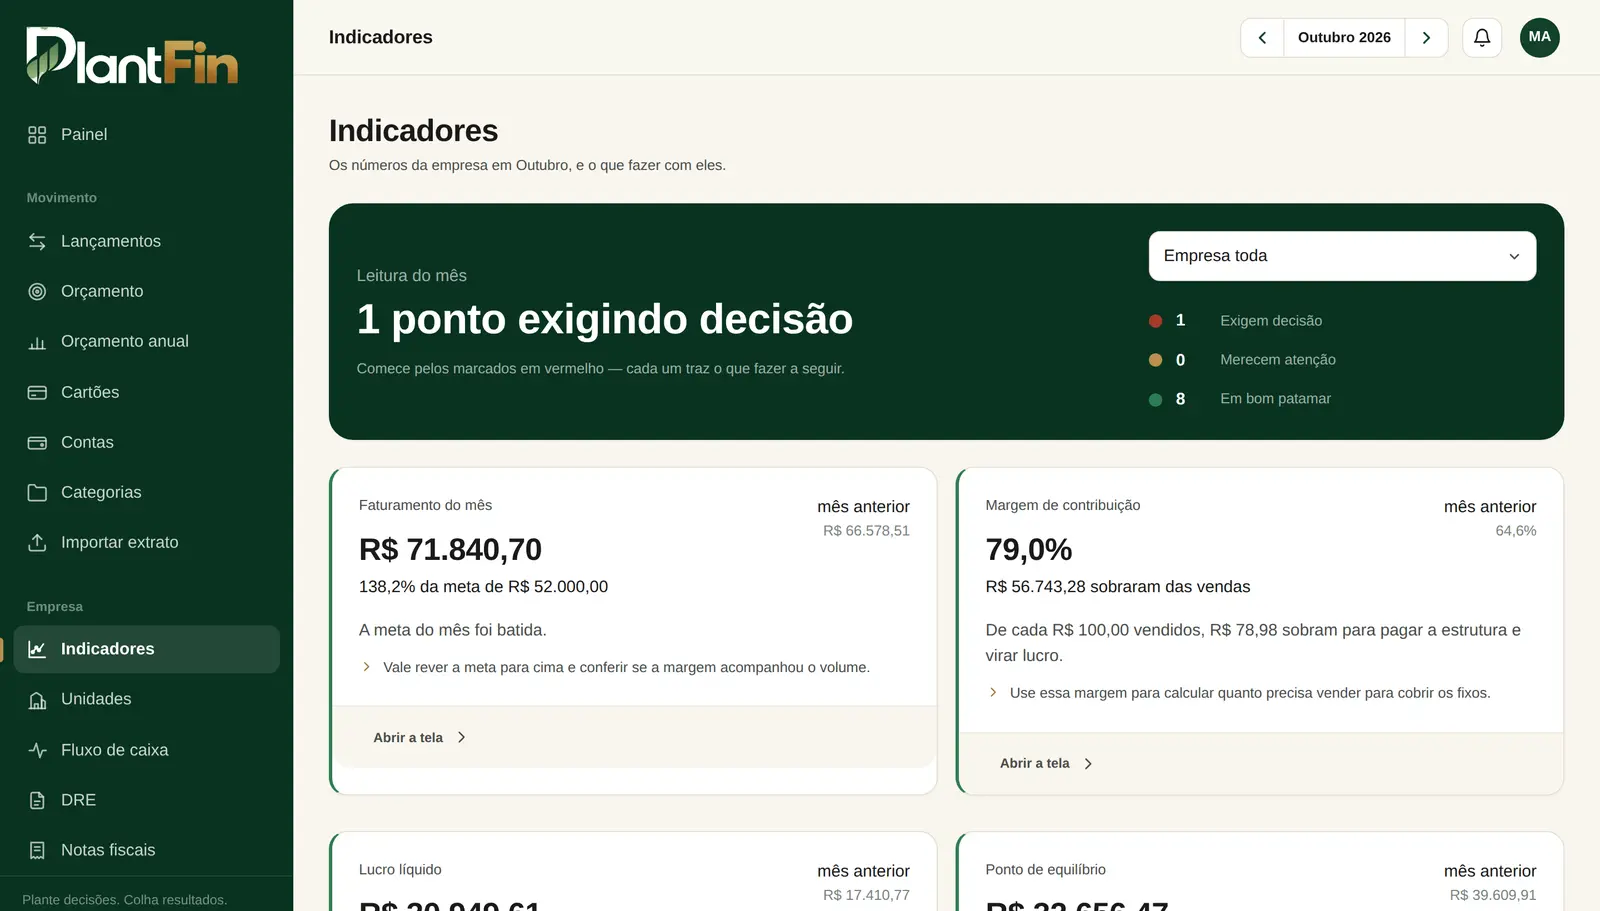Click the DRE document icon
1600x911 pixels.
[37, 800]
